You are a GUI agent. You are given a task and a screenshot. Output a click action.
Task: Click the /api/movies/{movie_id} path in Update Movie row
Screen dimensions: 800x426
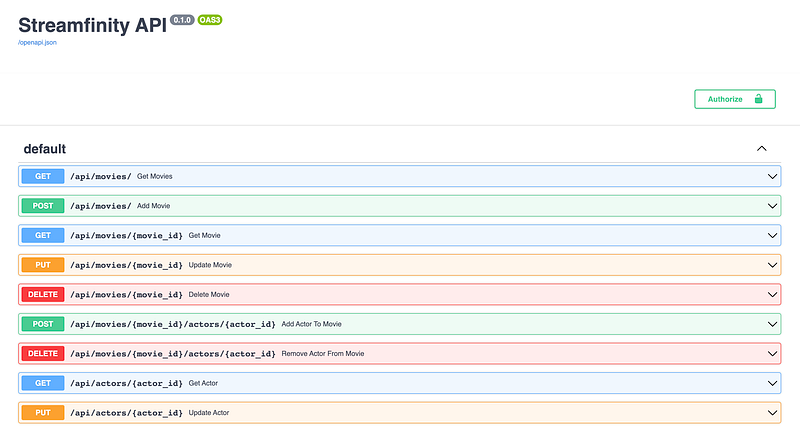click(x=126, y=265)
